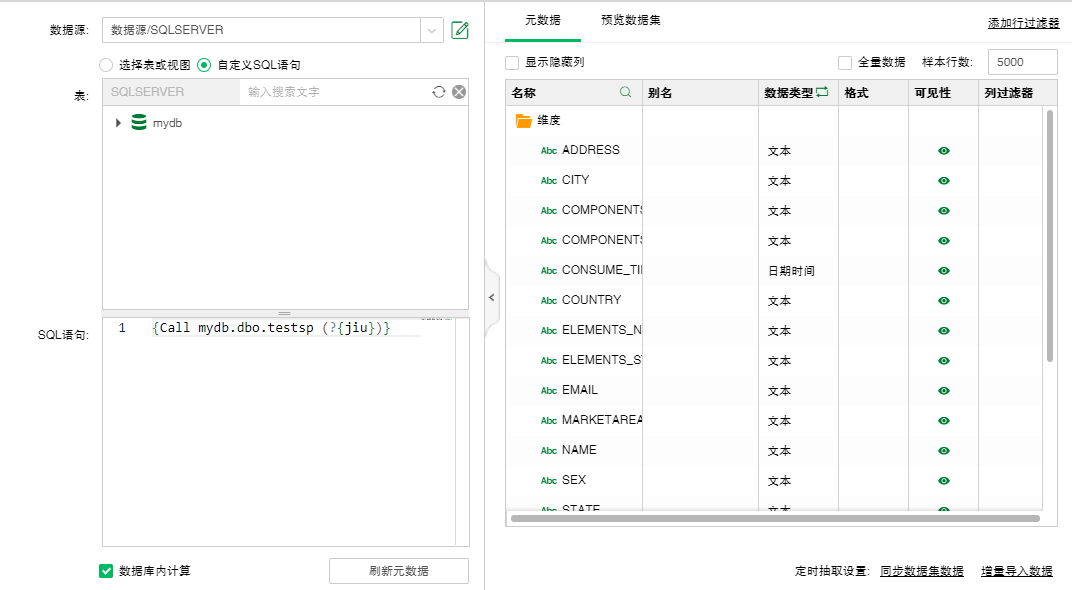1072x590 pixels.
Task: Uncheck the 数据库内计算 checkbox
Action: click(106, 571)
